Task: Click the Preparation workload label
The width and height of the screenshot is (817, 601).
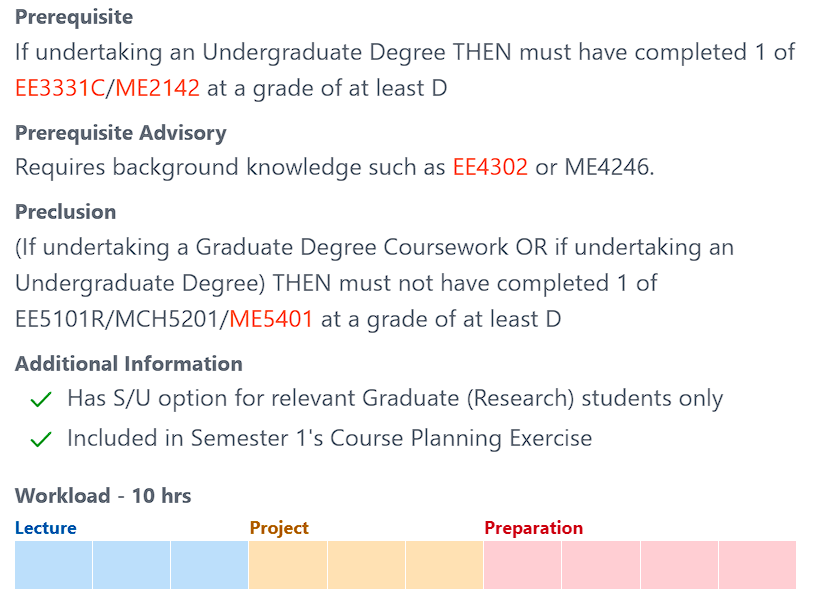Action: click(x=533, y=528)
